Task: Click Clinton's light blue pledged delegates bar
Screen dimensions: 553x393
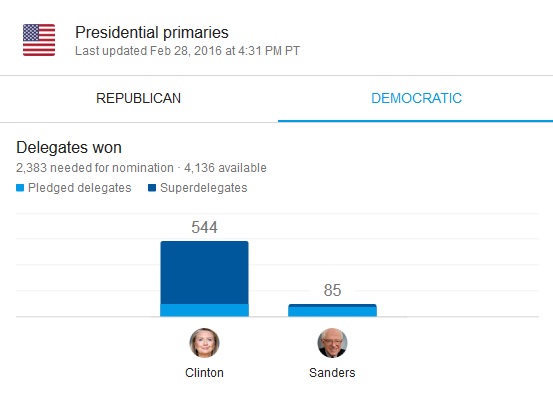Action: pyautogui.click(x=204, y=310)
